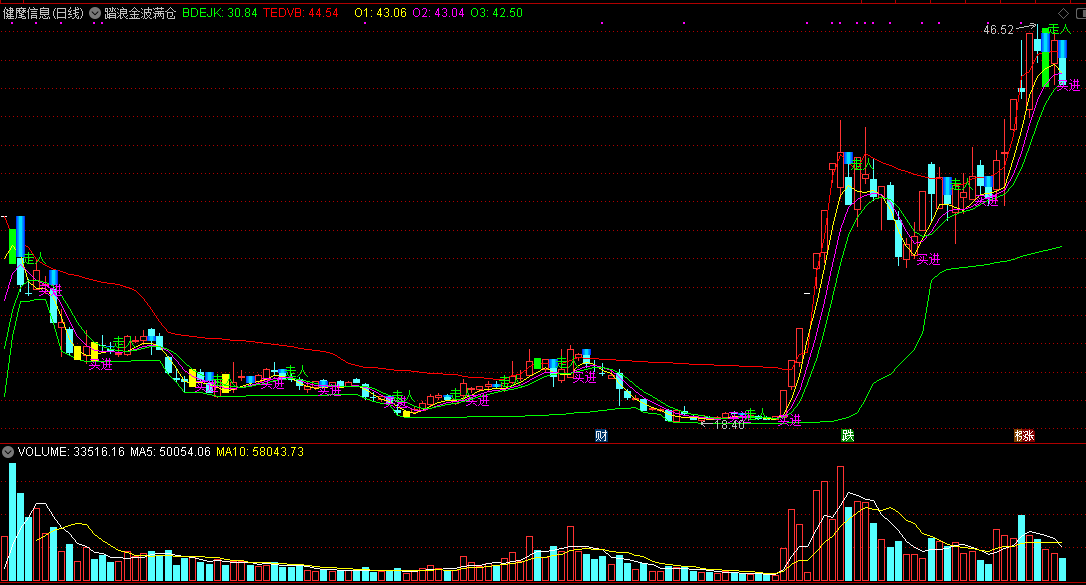This screenshot has width=1086, height=585.
Task: Click the O3: 42.50 value
Action: (x=497, y=13)
